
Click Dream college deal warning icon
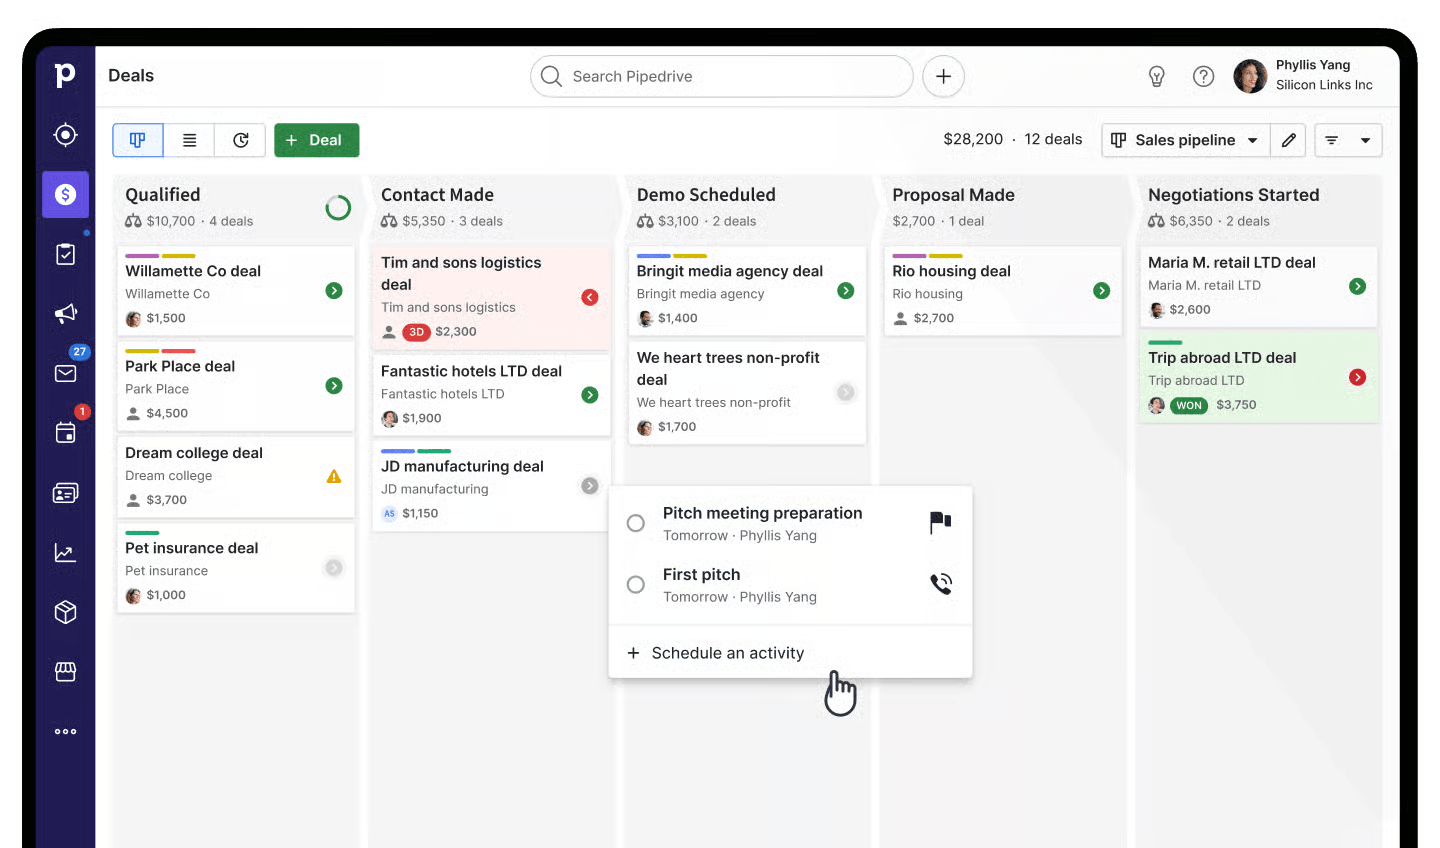pos(334,477)
